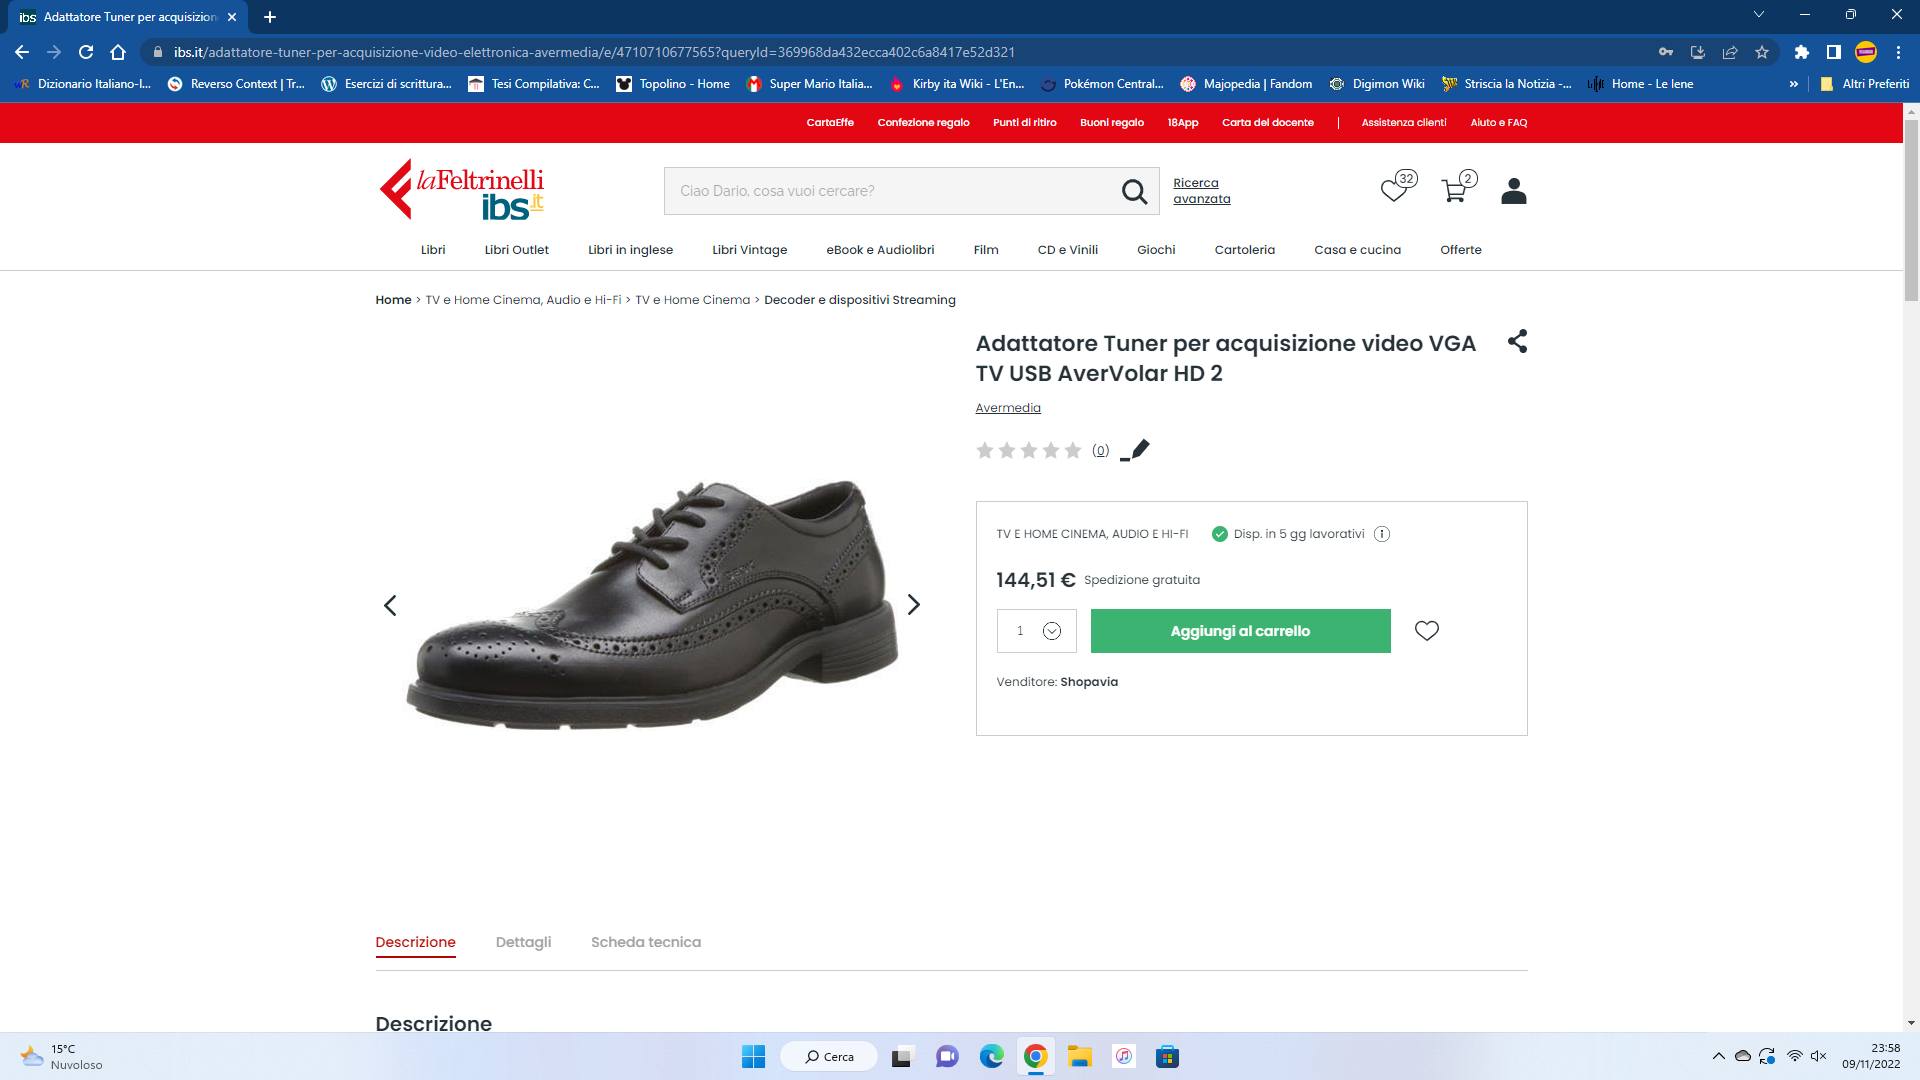This screenshot has width=1920, height=1080.
Task: Open the wishlist heart icon with 32
Action: (x=1397, y=187)
